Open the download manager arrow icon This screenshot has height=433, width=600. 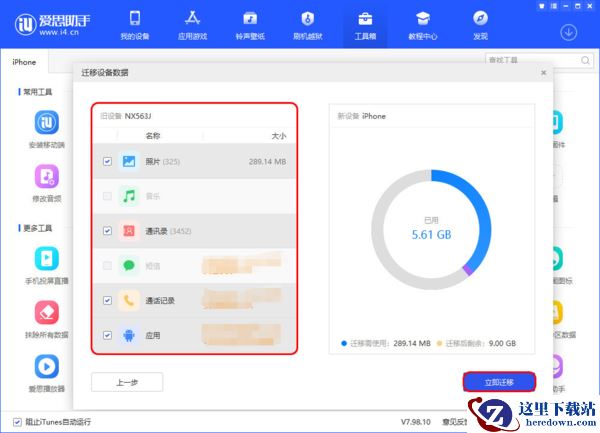[569, 33]
